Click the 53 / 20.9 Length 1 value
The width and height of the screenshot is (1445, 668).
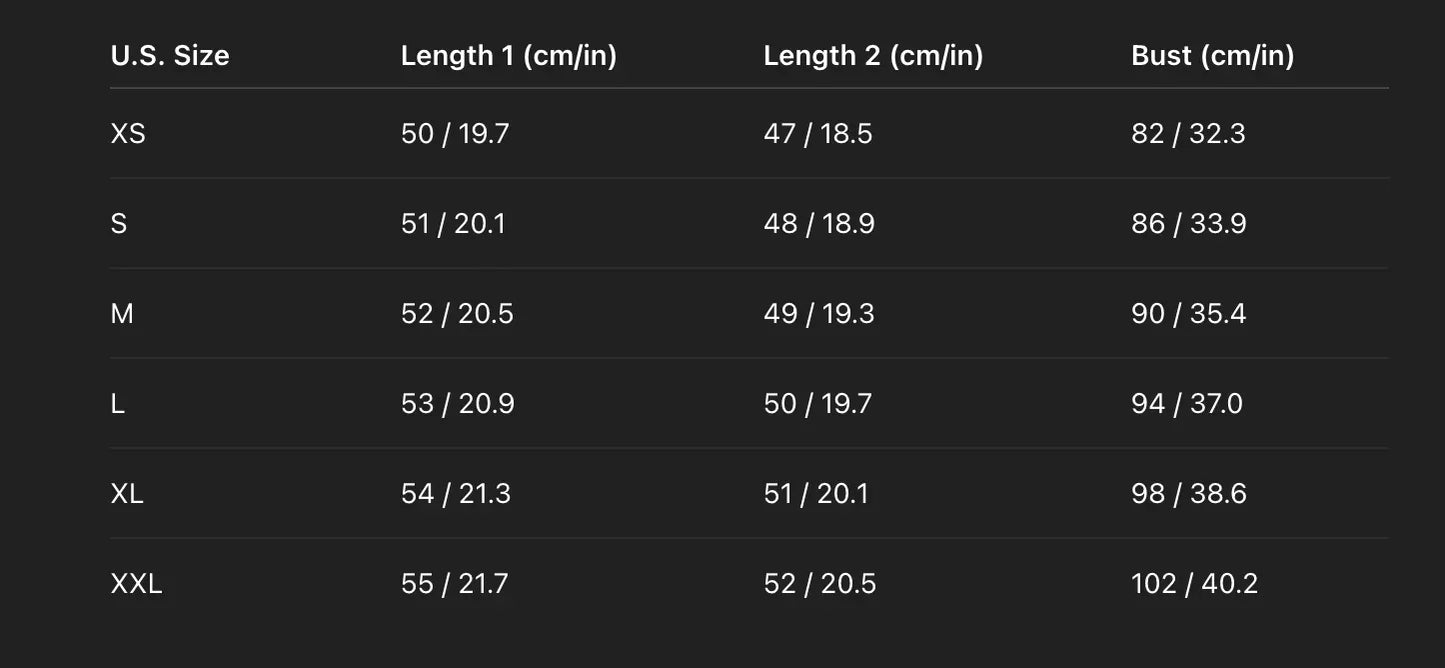click(x=457, y=403)
